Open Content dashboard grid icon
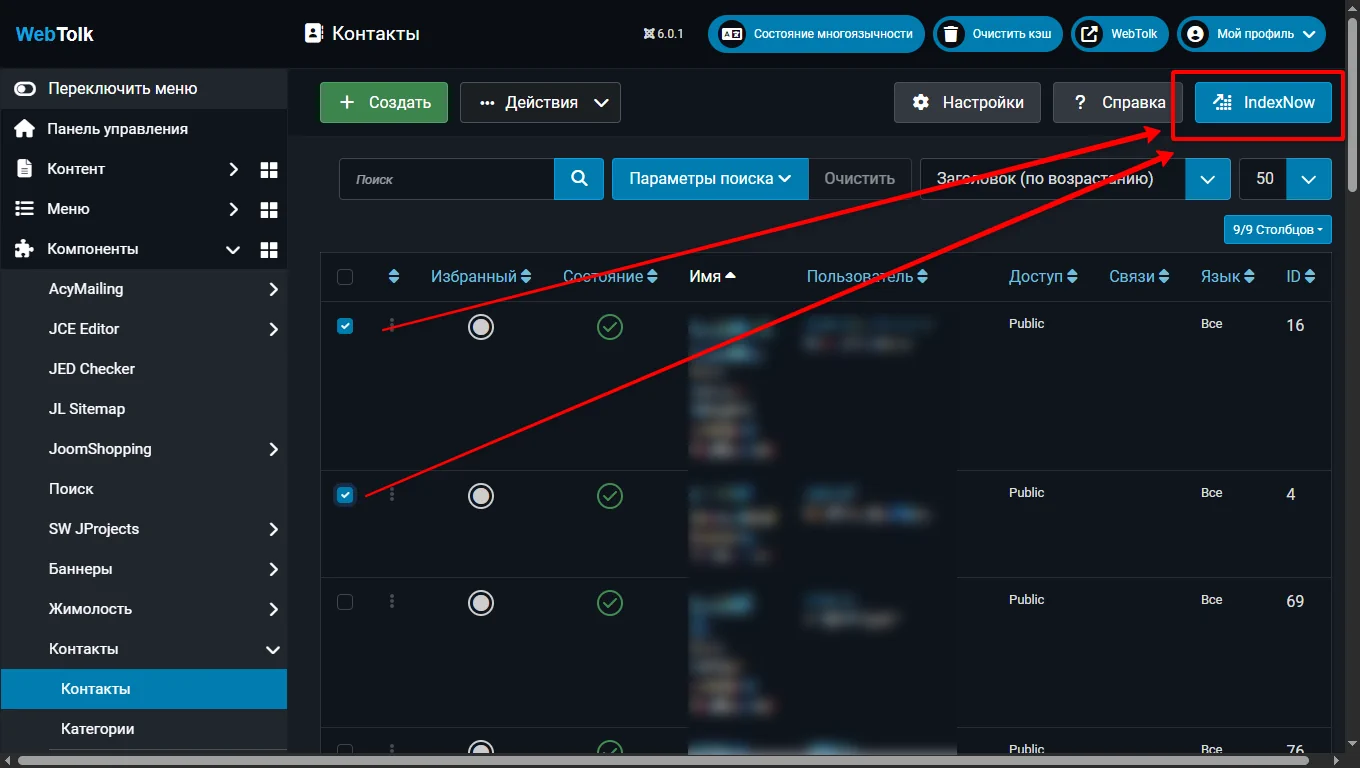Image resolution: width=1360 pixels, height=768 pixels. click(268, 169)
